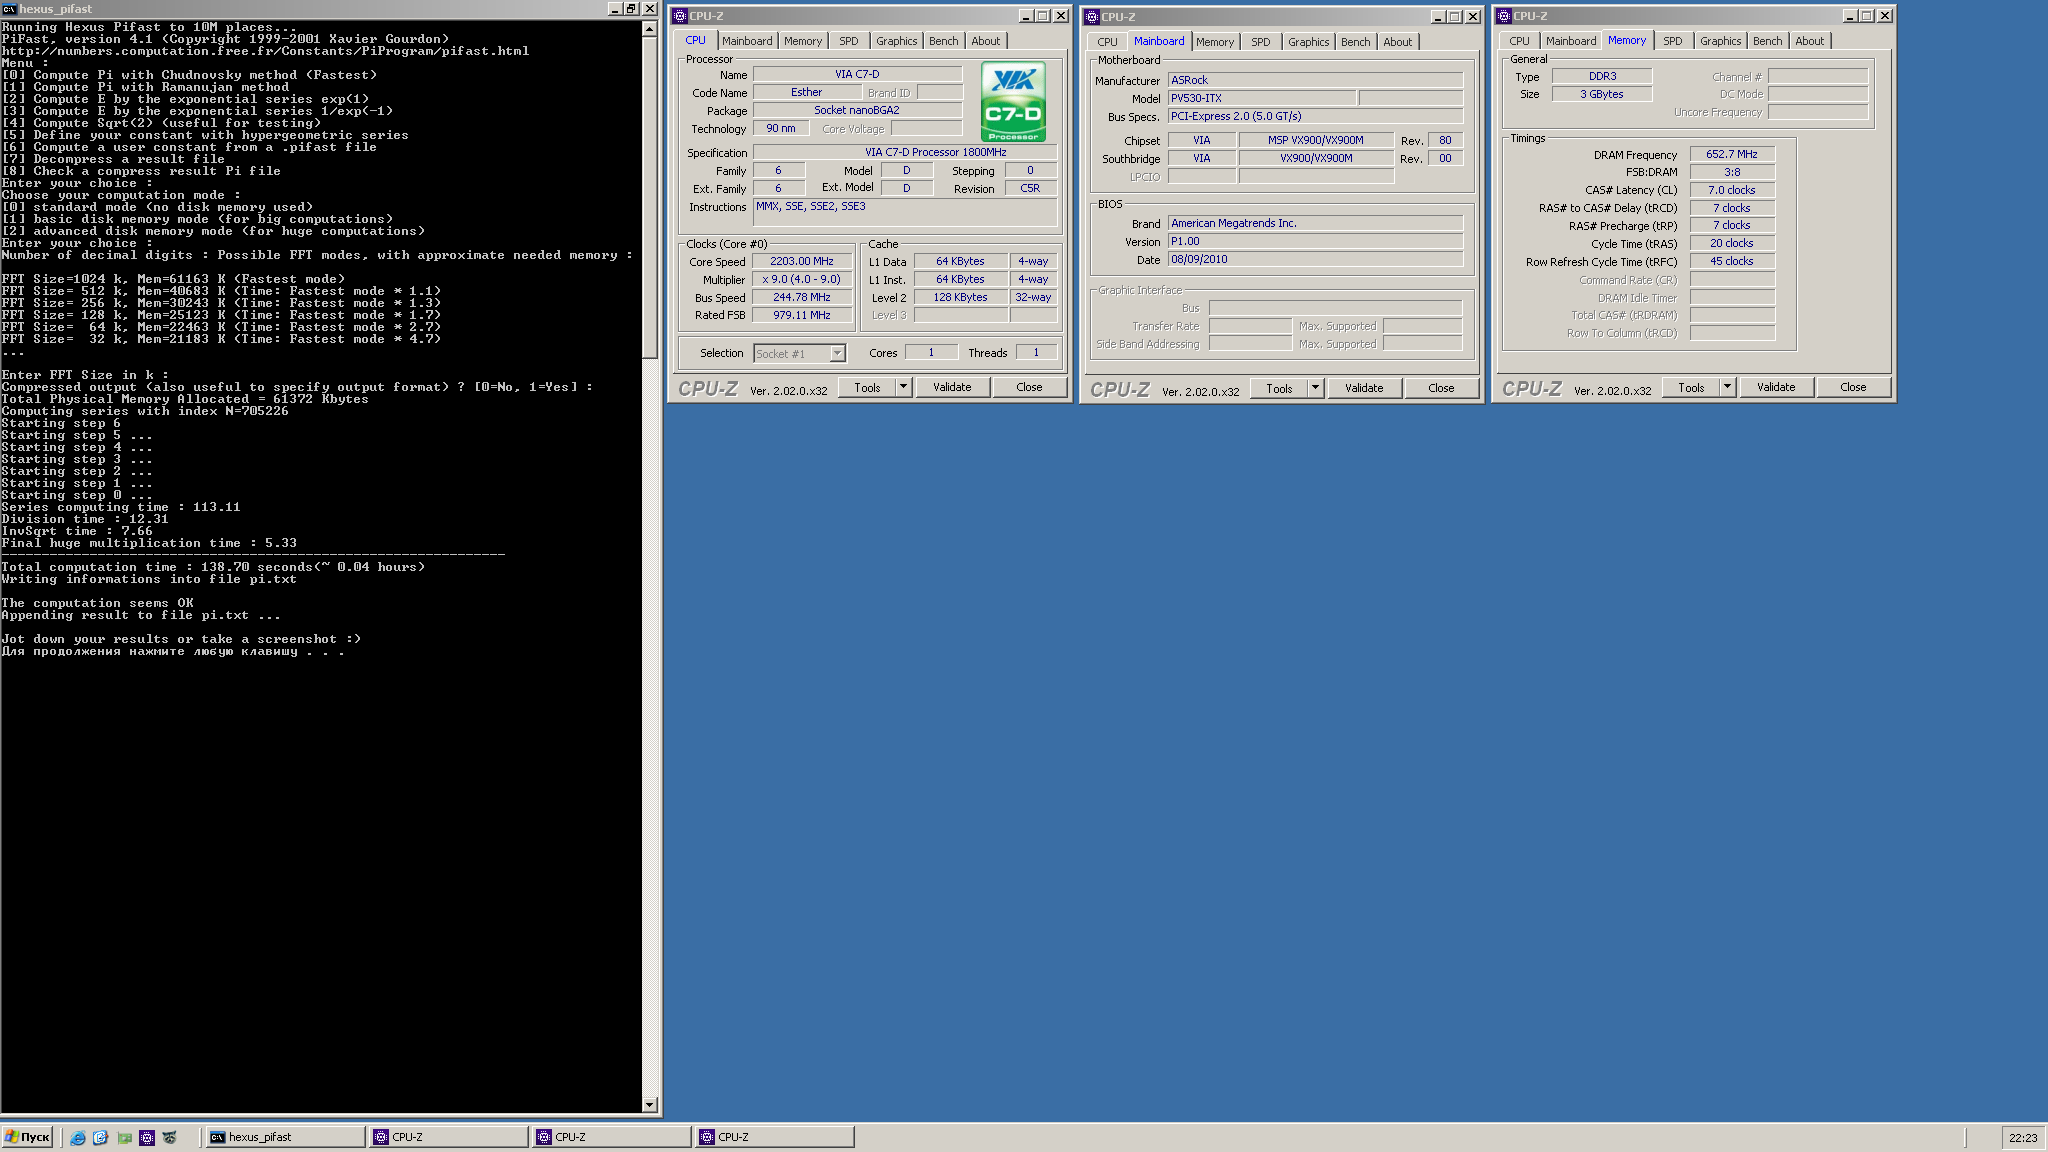The height and width of the screenshot is (1152, 2048).
Task: Click the Manufacturer value ASRock
Action: pyautogui.click(x=1315, y=80)
